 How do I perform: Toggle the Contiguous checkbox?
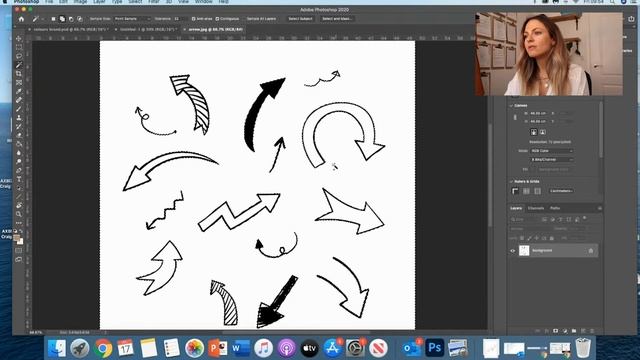[x=217, y=19]
